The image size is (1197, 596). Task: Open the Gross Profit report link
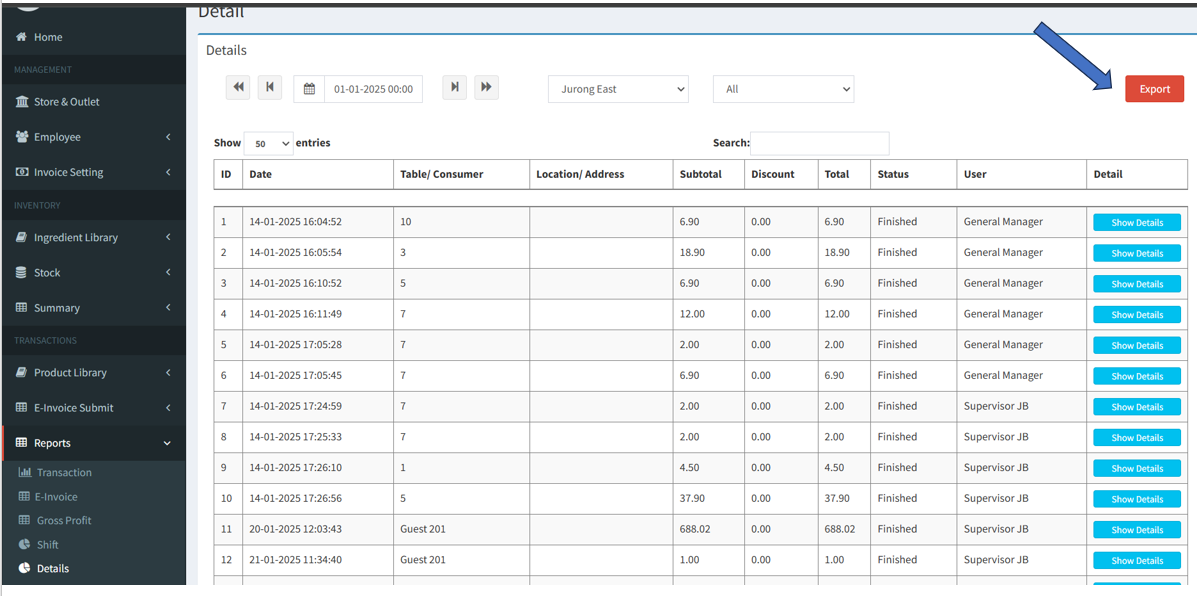pyautogui.click(x=64, y=520)
